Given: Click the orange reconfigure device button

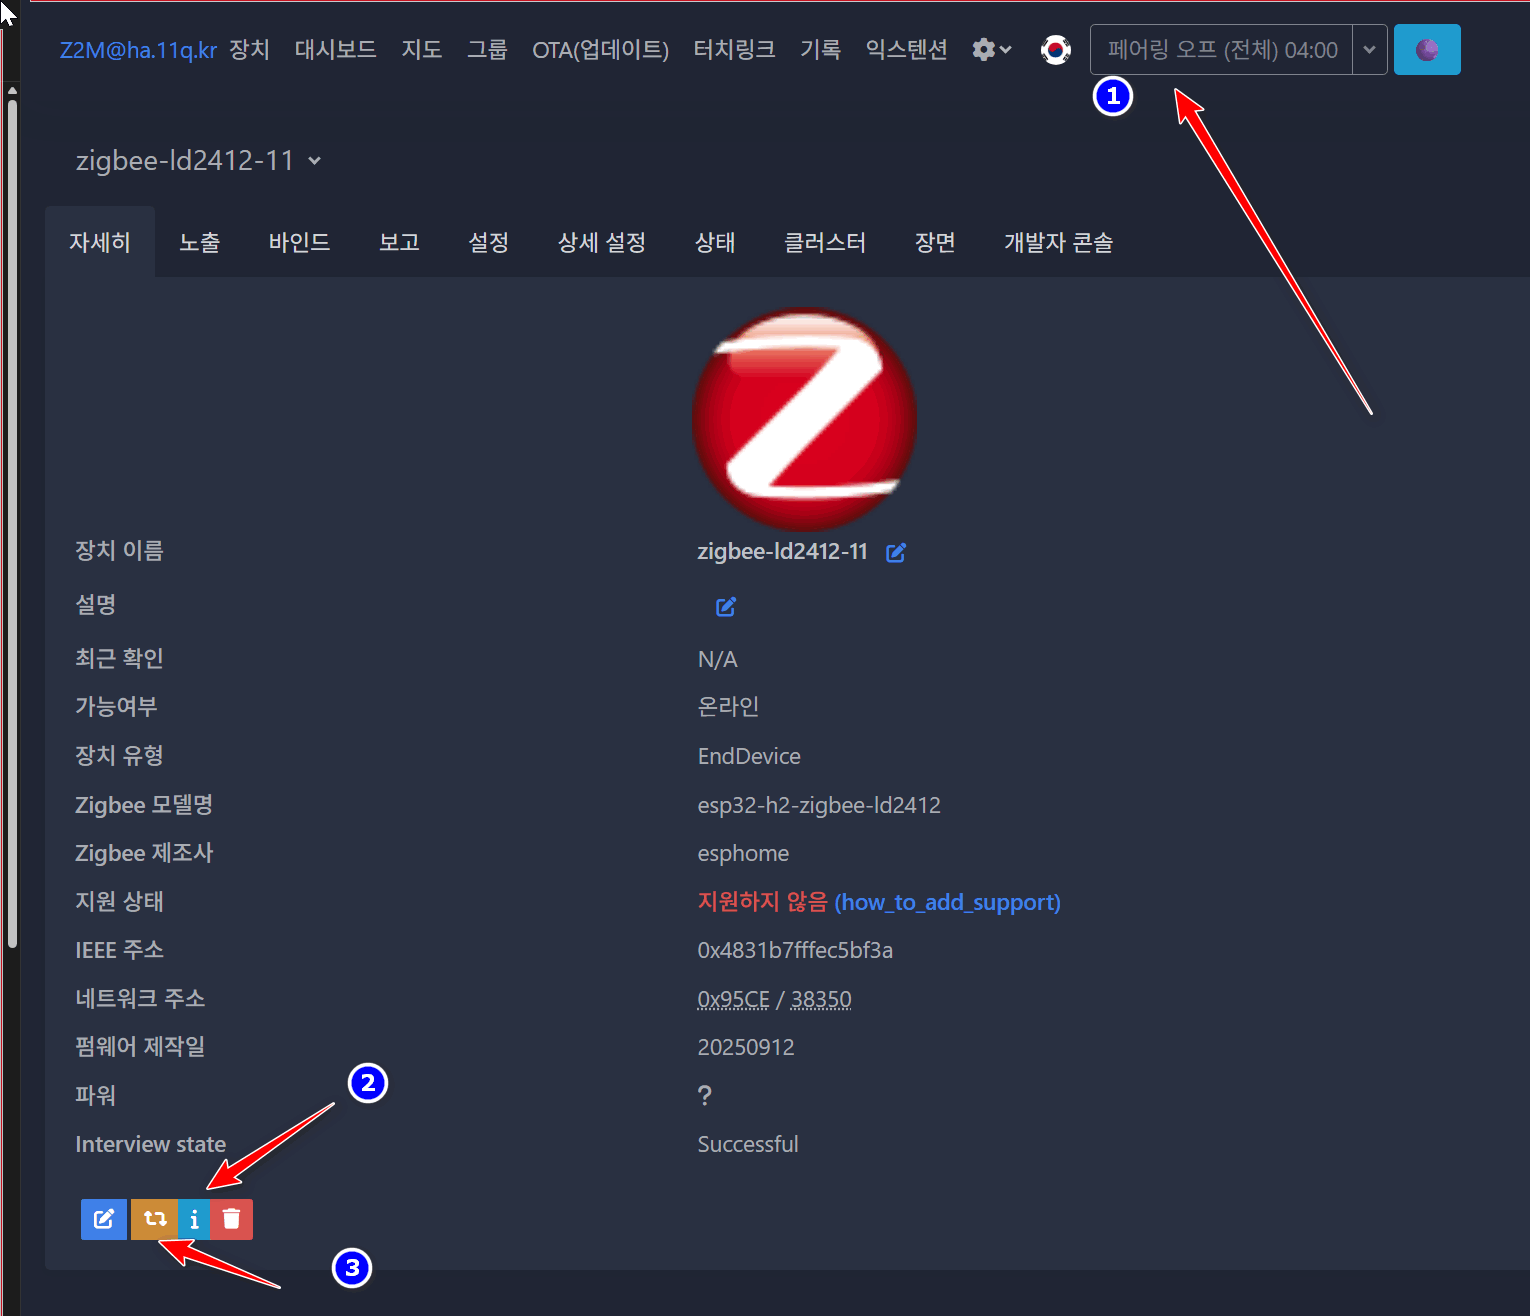Looking at the screenshot, I should [x=154, y=1219].
